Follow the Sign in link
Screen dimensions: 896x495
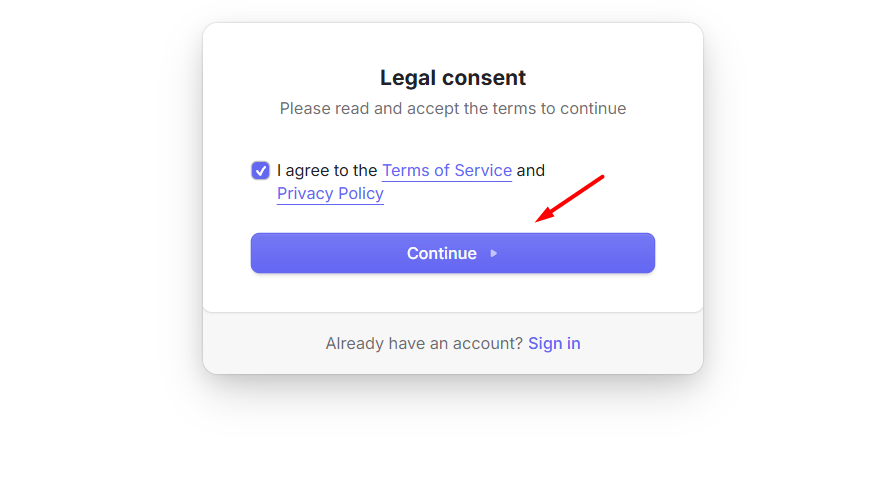[554, 343]
